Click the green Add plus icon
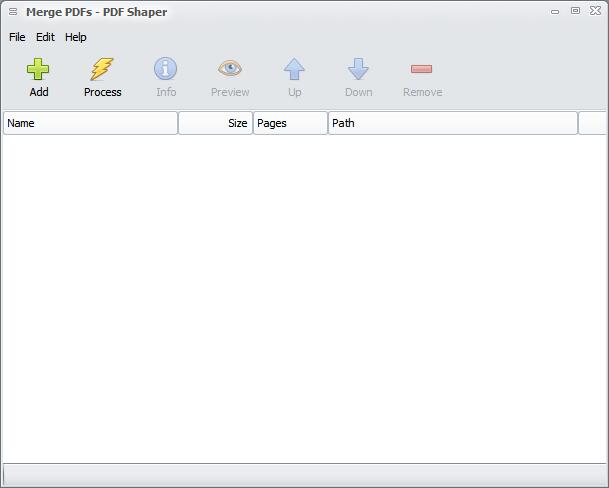The height and width of the screenshot is (488, 609). point(38,69)
